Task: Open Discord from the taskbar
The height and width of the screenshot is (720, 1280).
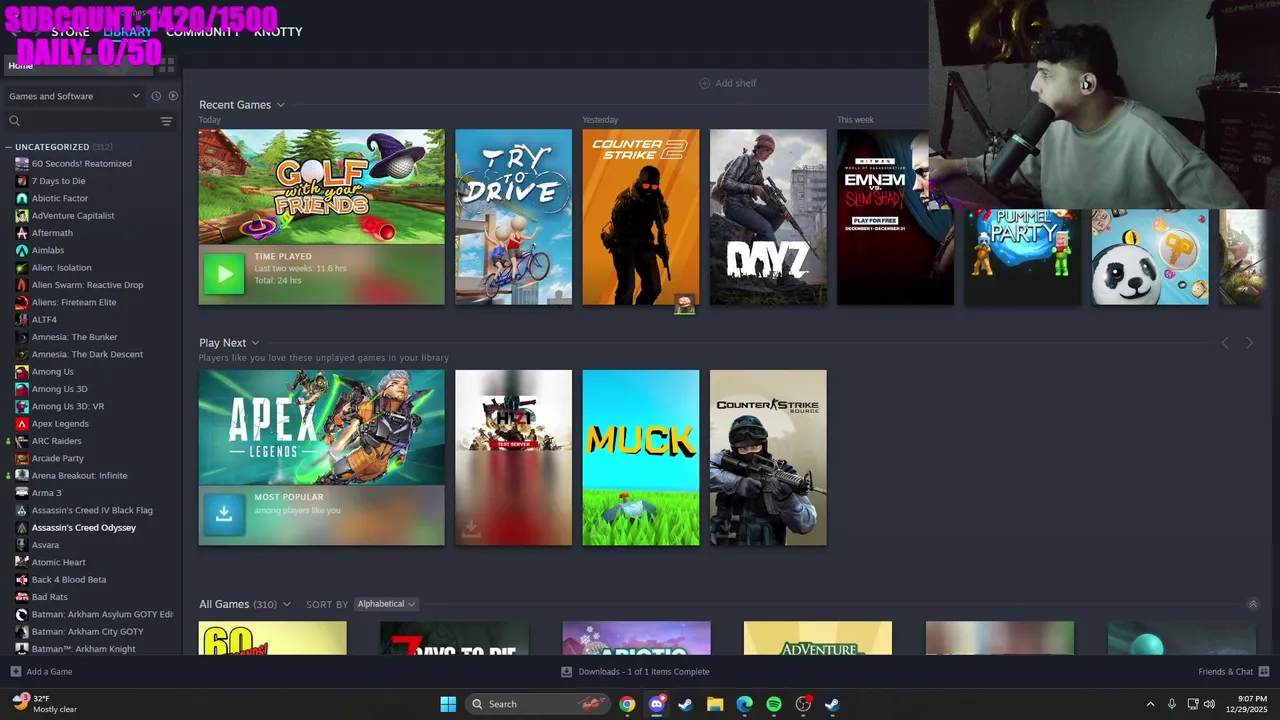Action: 656,704
